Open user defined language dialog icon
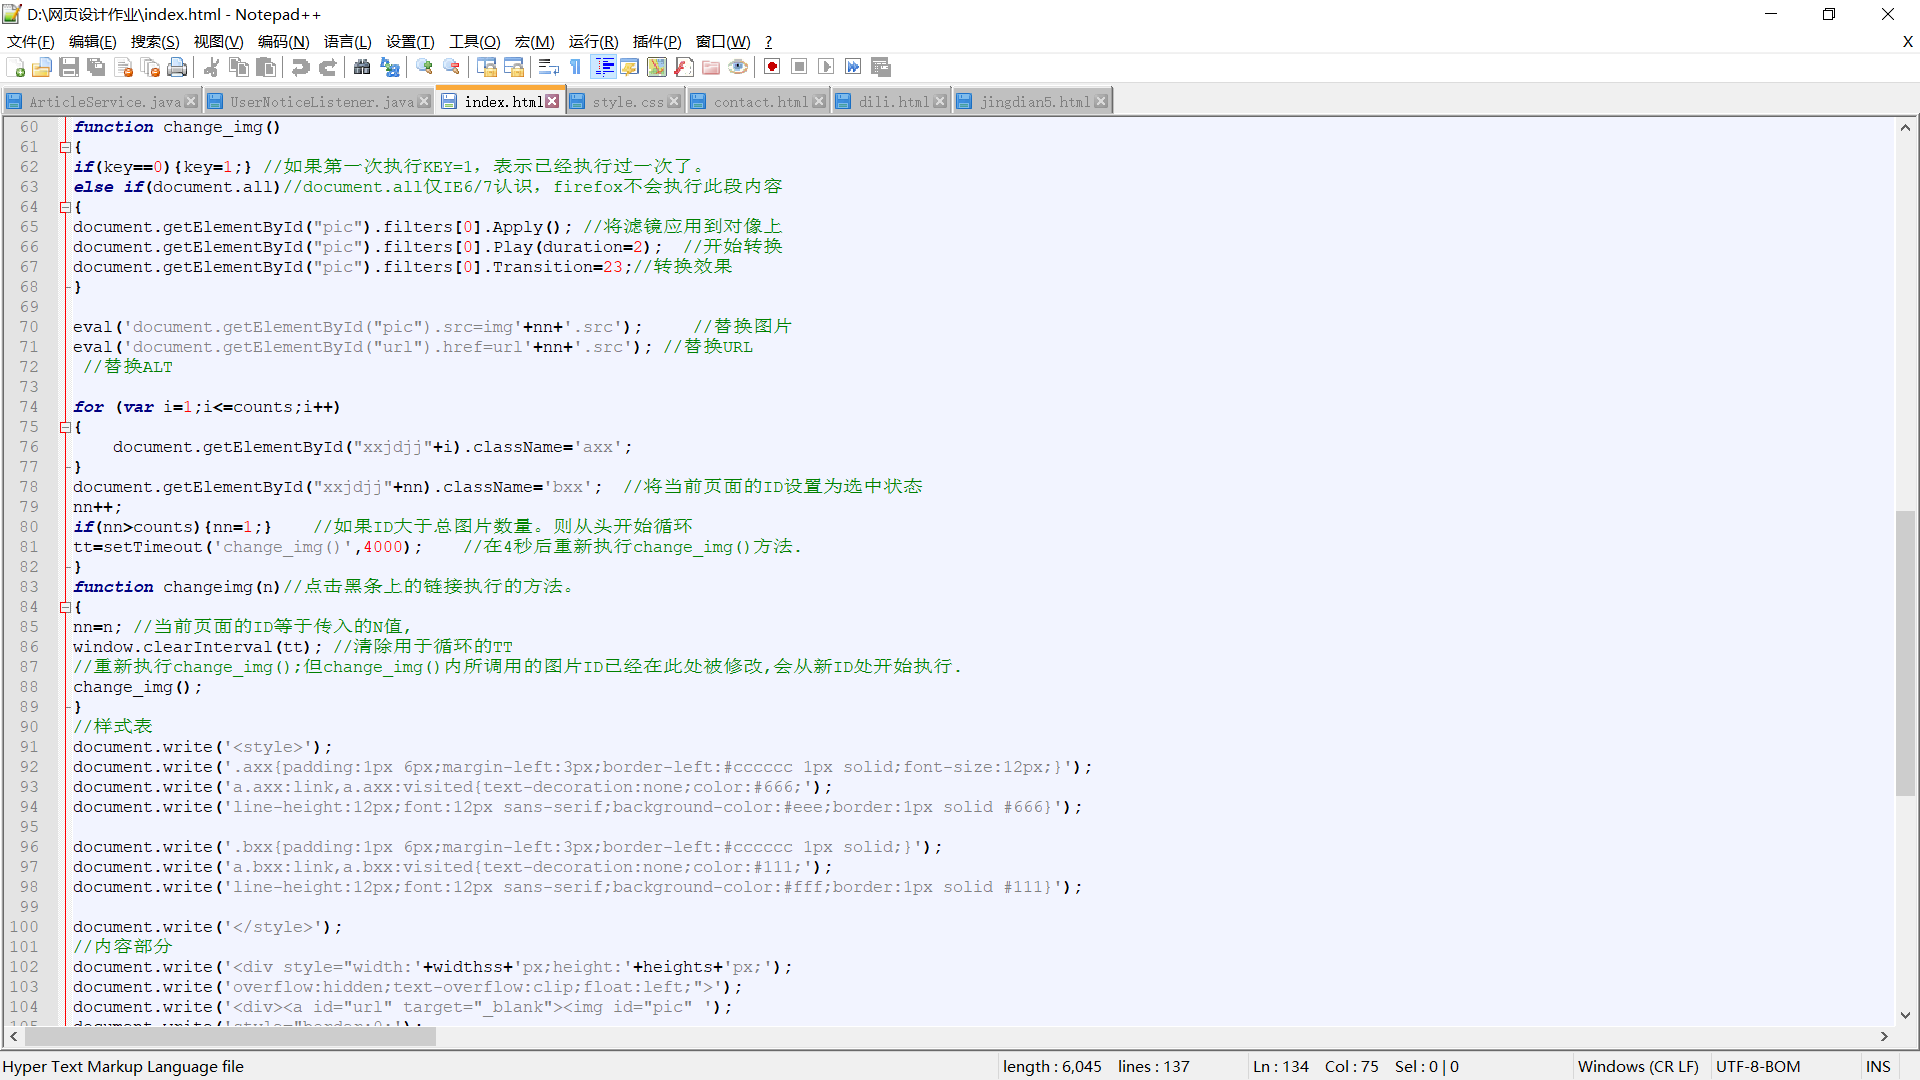 coord(630,67)
